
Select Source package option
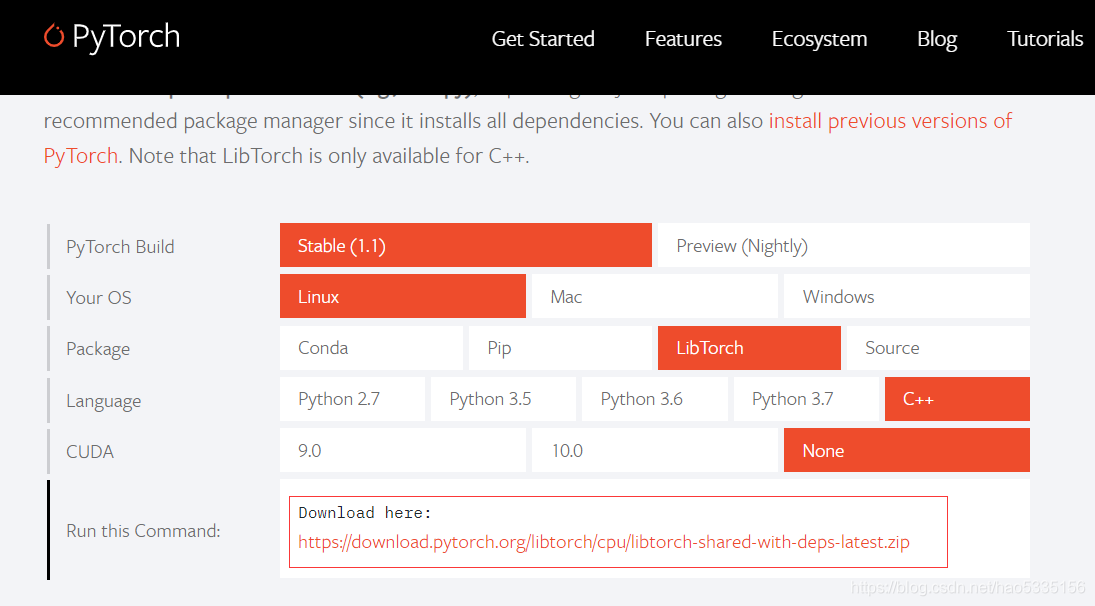click(938, 348)
